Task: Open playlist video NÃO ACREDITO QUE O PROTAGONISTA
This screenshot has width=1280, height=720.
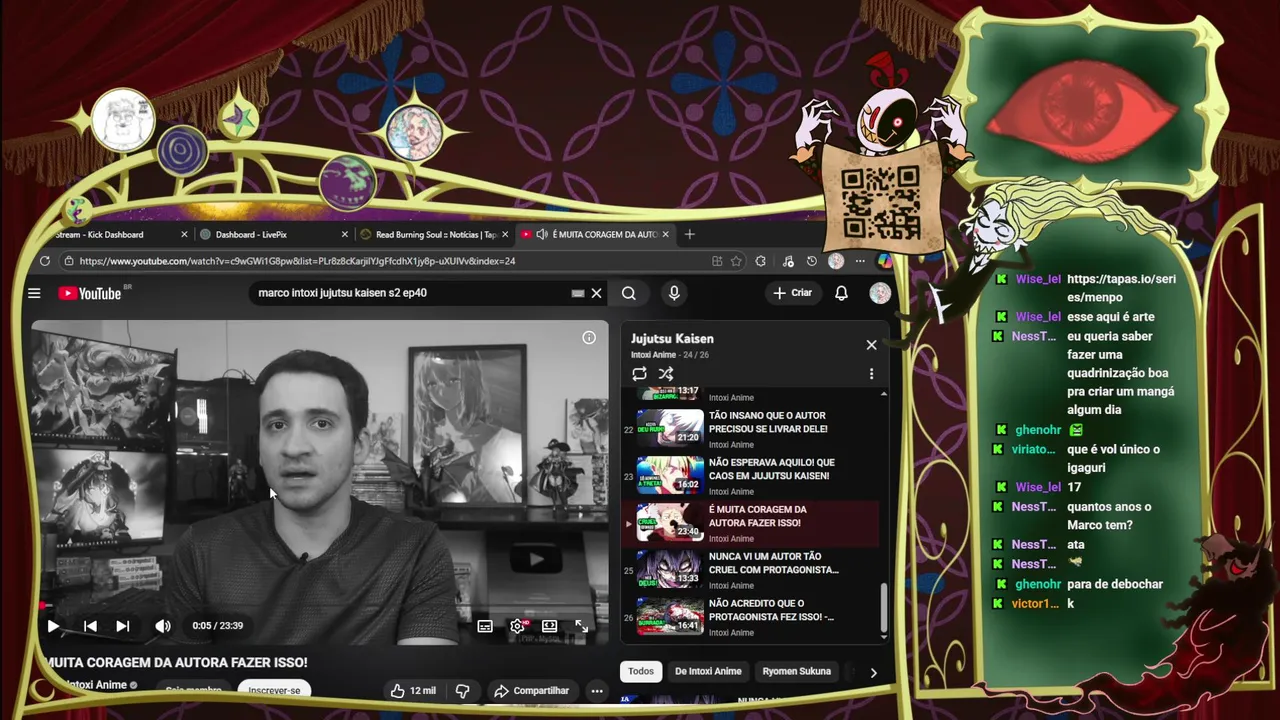Action: (750, 616)
